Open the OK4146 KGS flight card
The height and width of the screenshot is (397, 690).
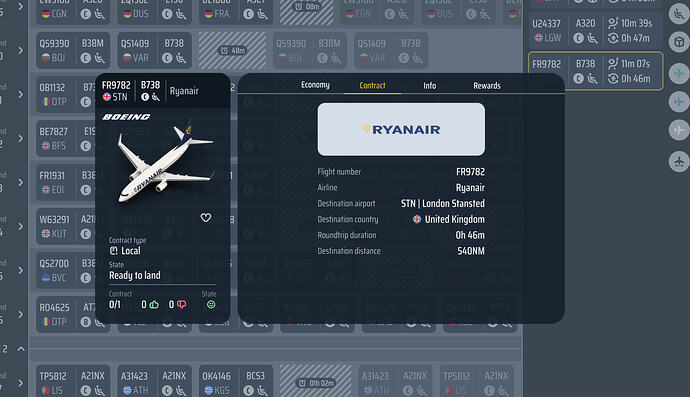pos(235,381)
